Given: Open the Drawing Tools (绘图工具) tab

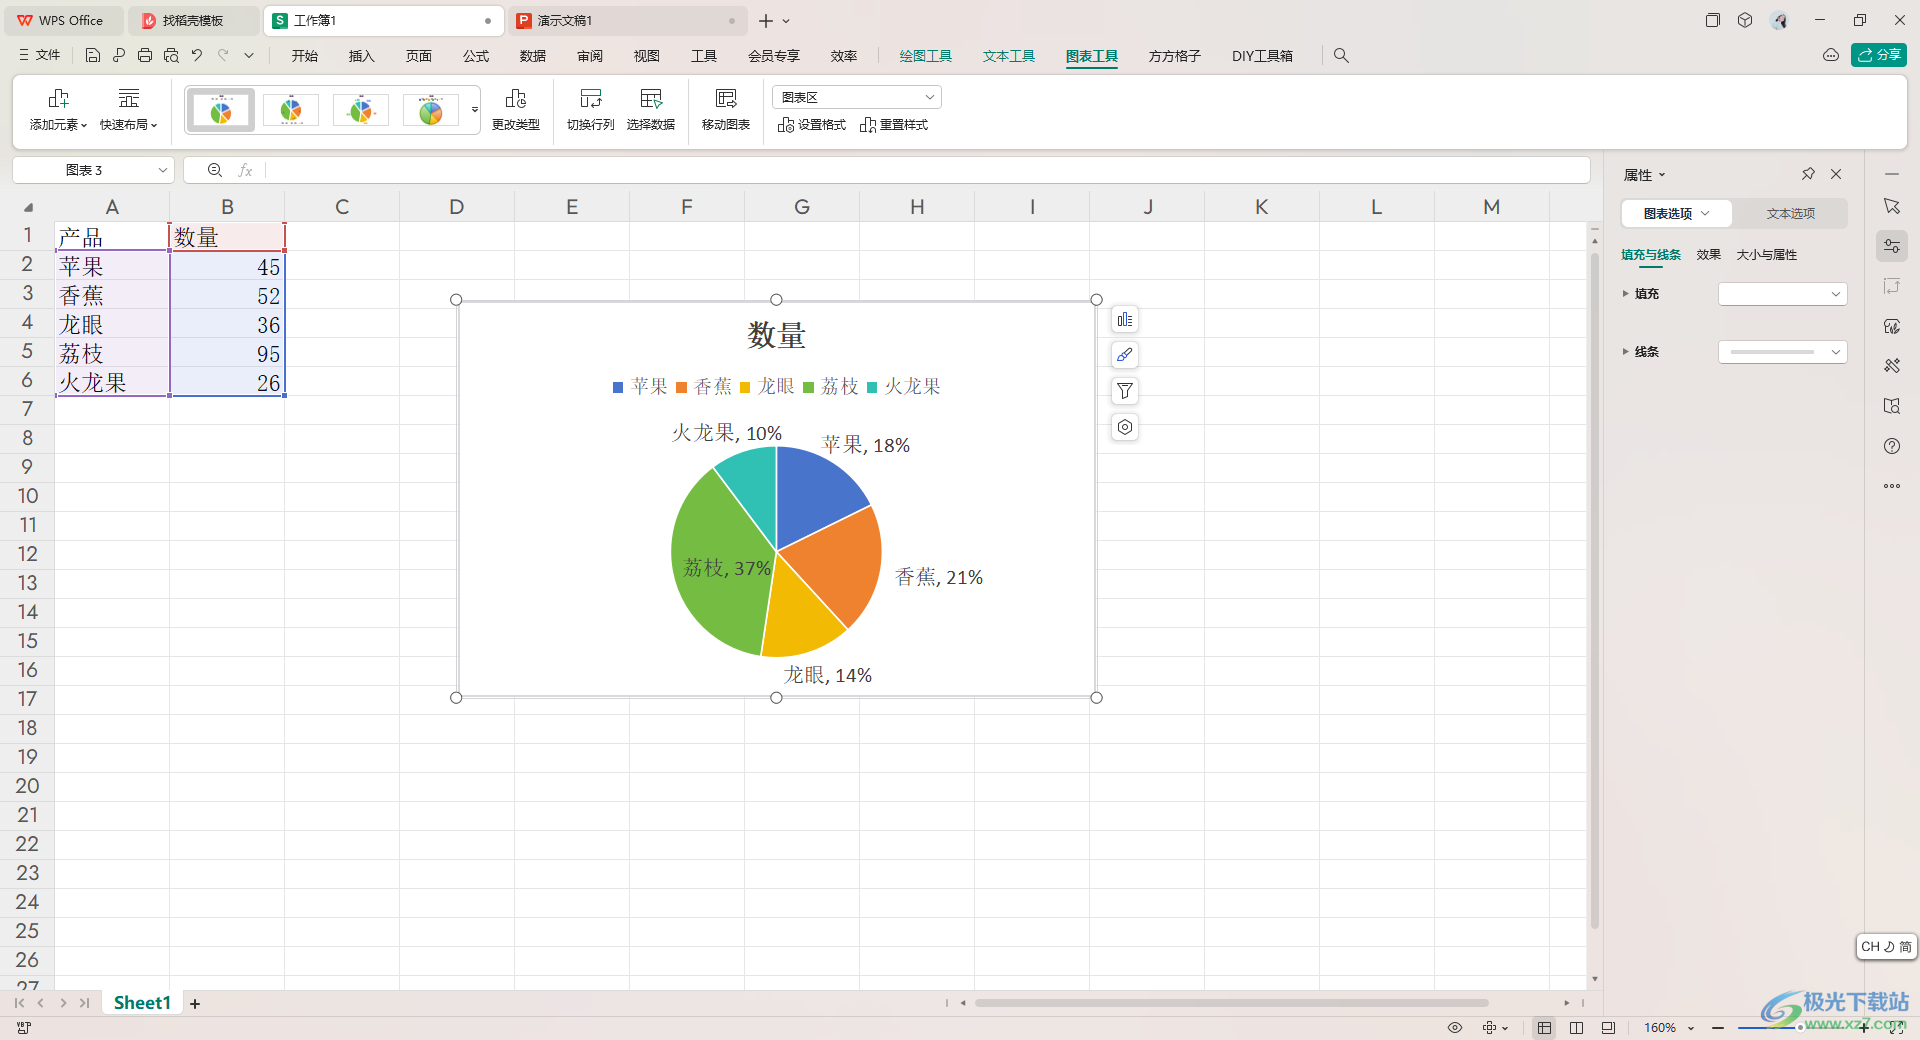Looking at the screenshot, I should 926,56.
